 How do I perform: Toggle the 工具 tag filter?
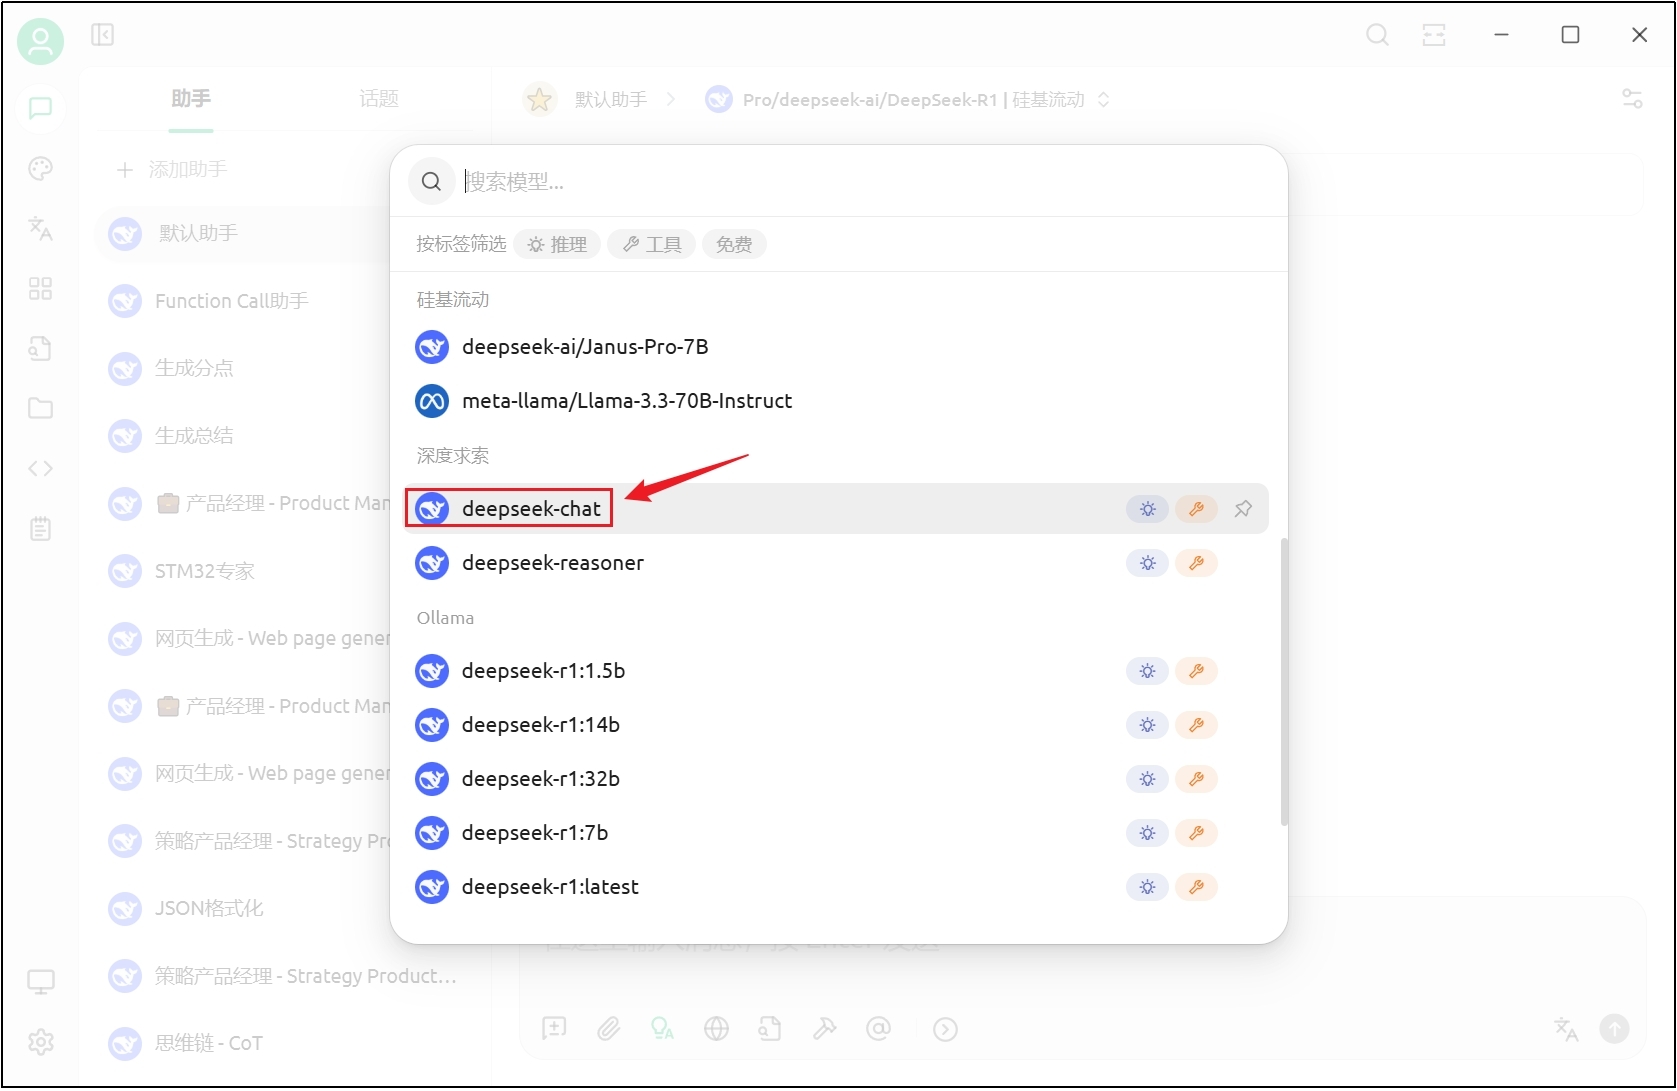tap(651, 244)
